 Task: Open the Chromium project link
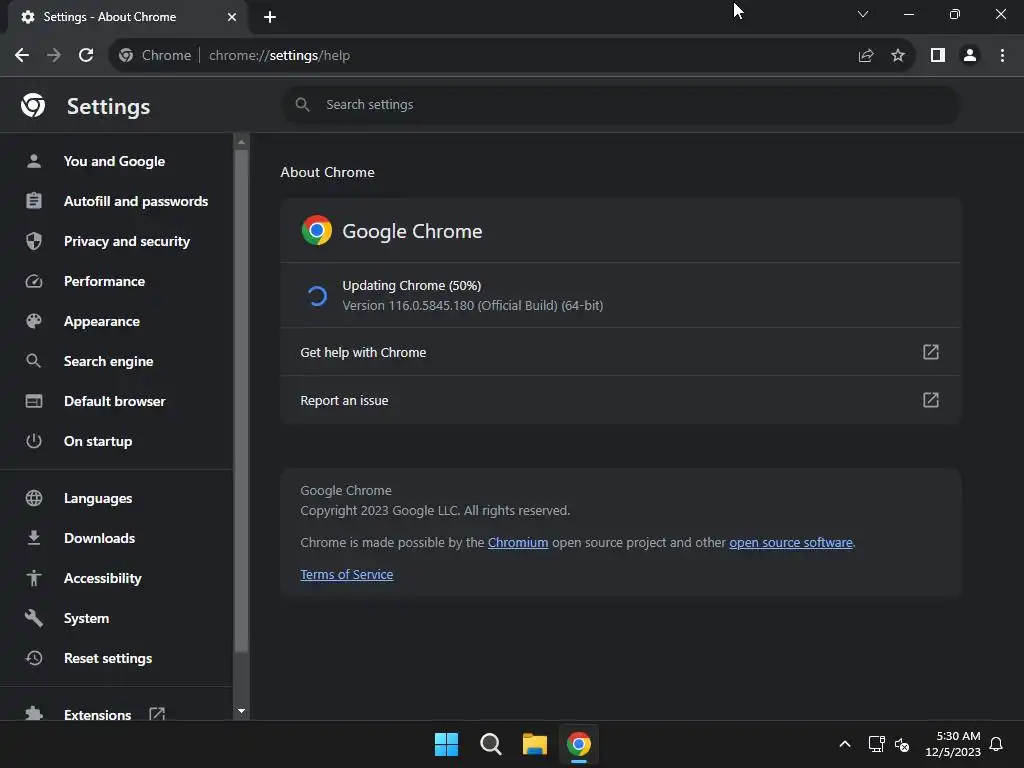point(518,543)
